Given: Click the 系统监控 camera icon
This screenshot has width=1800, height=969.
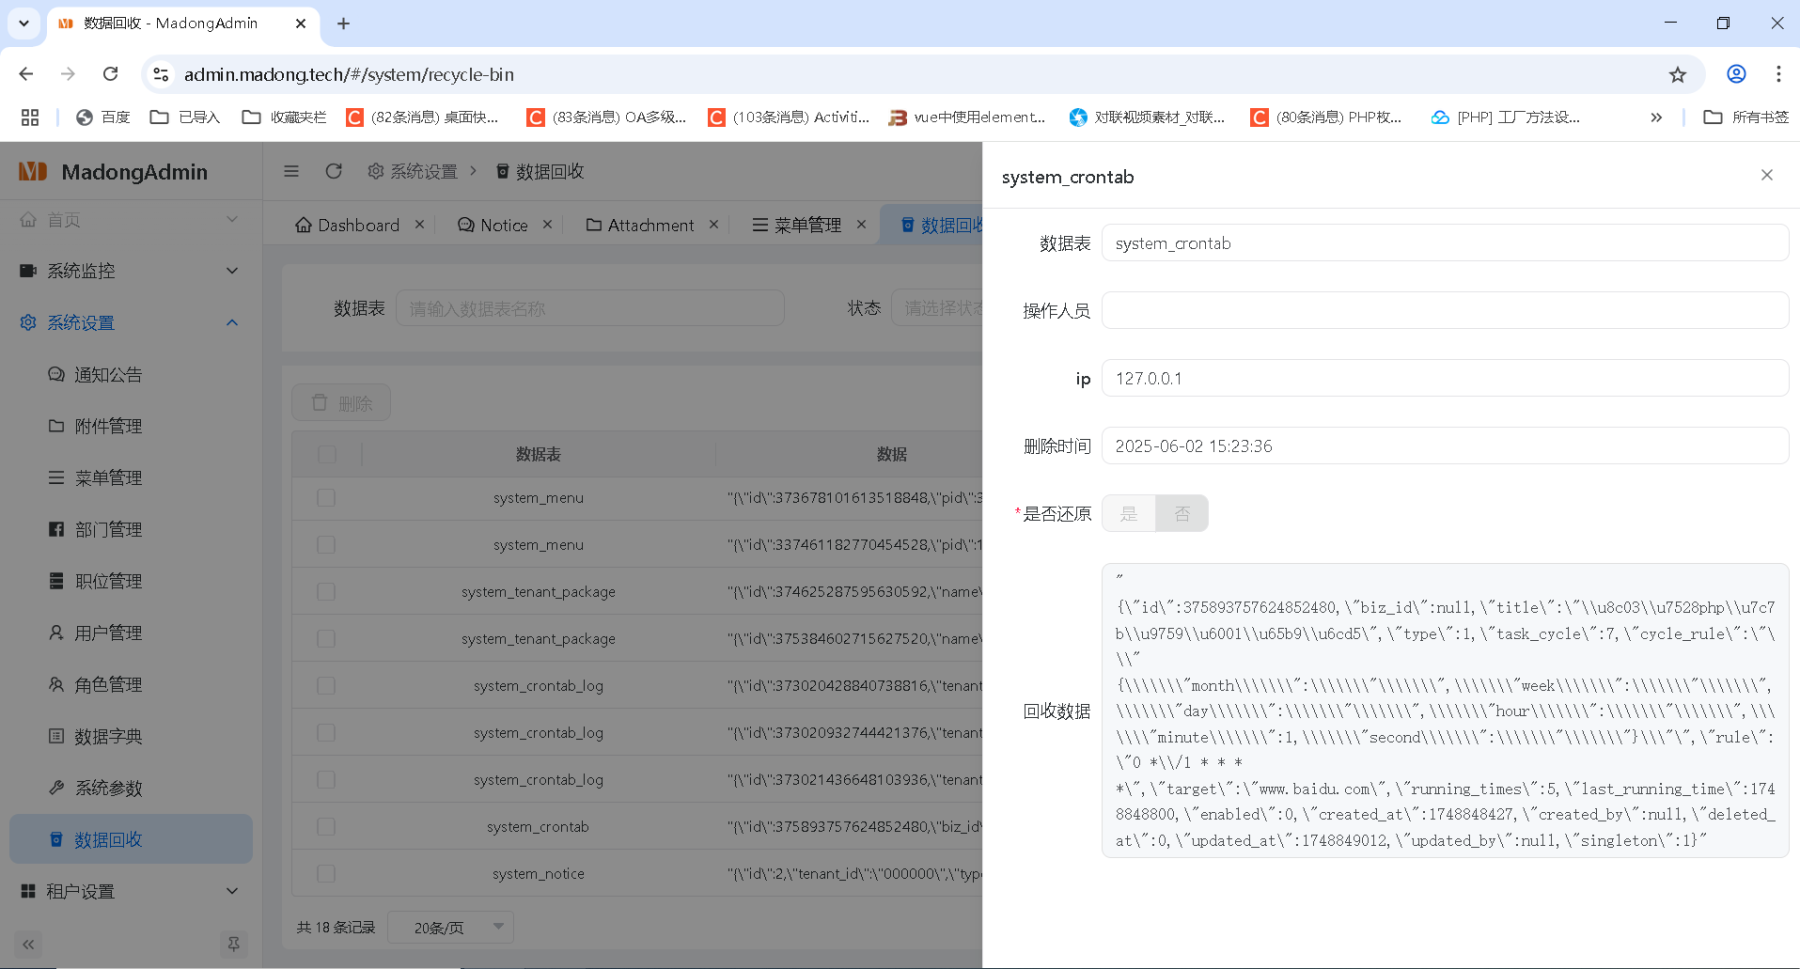Looking at the screenshot, I should coord(28,271).
